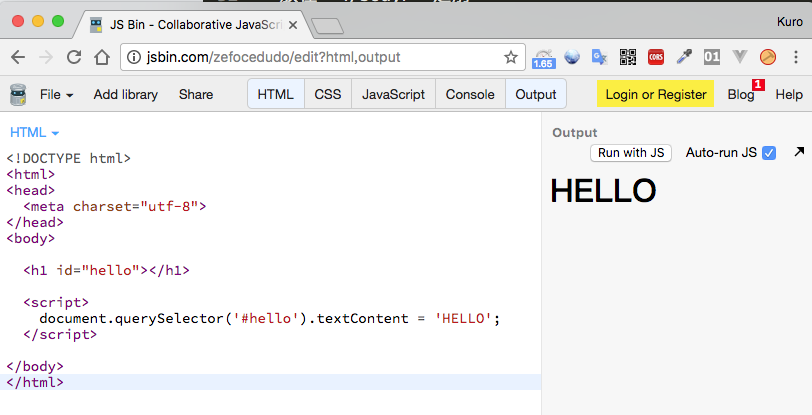Click the browser forward arrow
Screen dimensions: 812x415
tap(46, 57)
